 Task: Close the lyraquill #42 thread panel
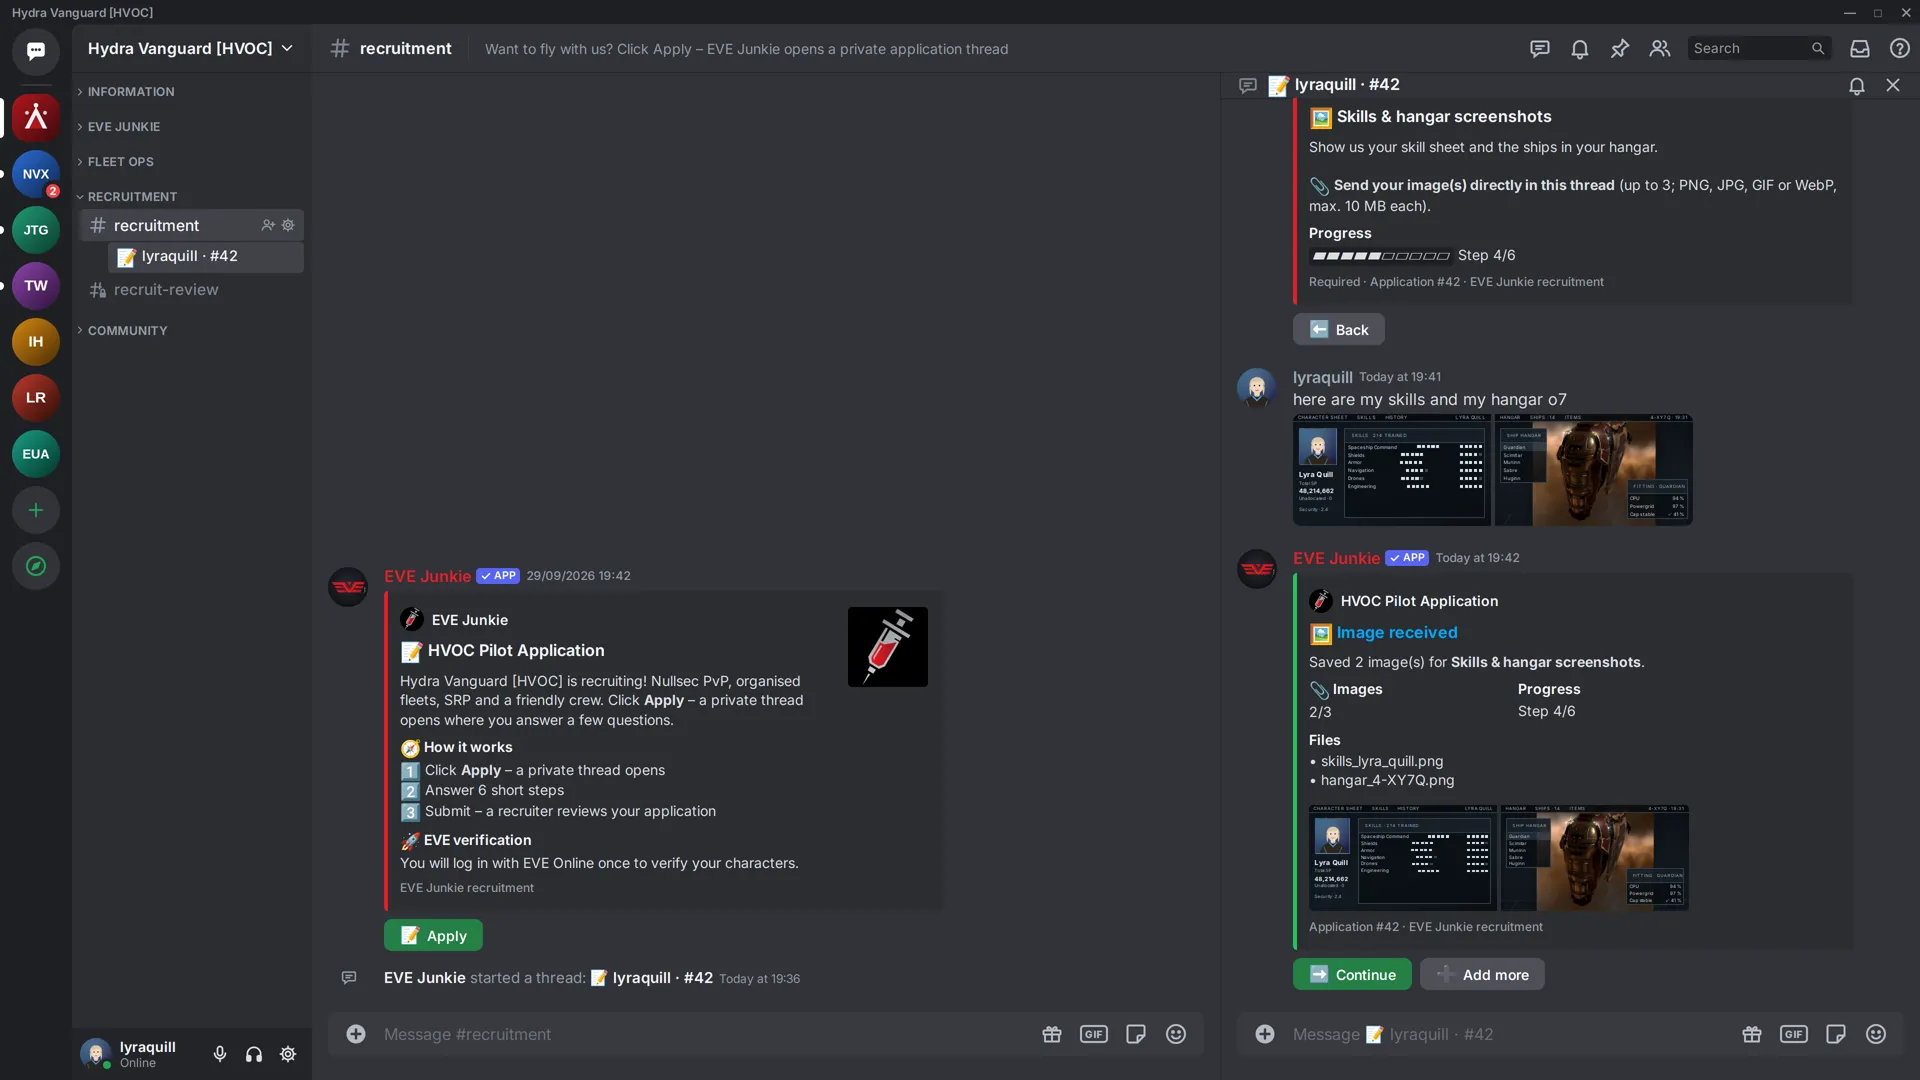(x=1893, y=85)
